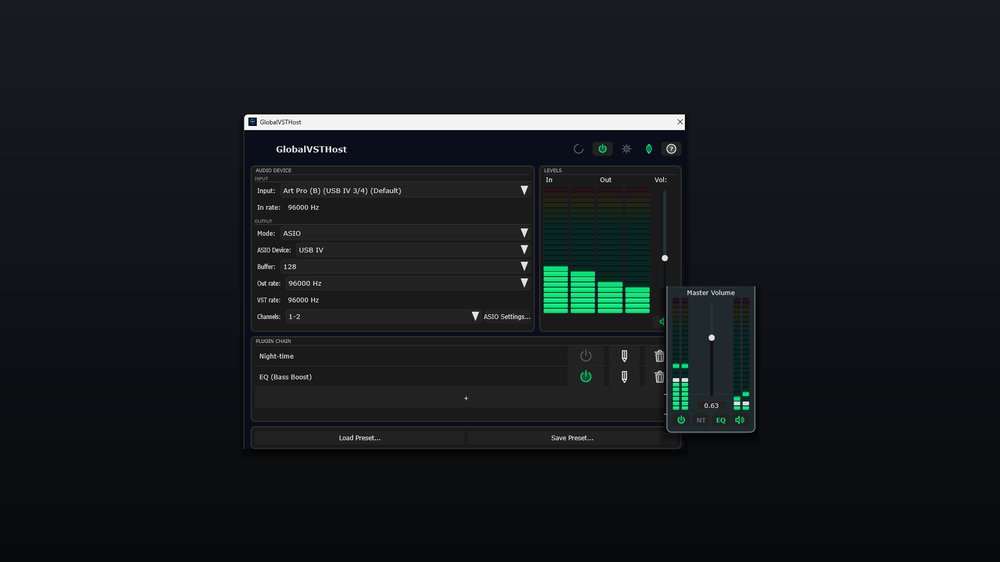
Task: Open ASIO Settings
Action: (506, 316)
